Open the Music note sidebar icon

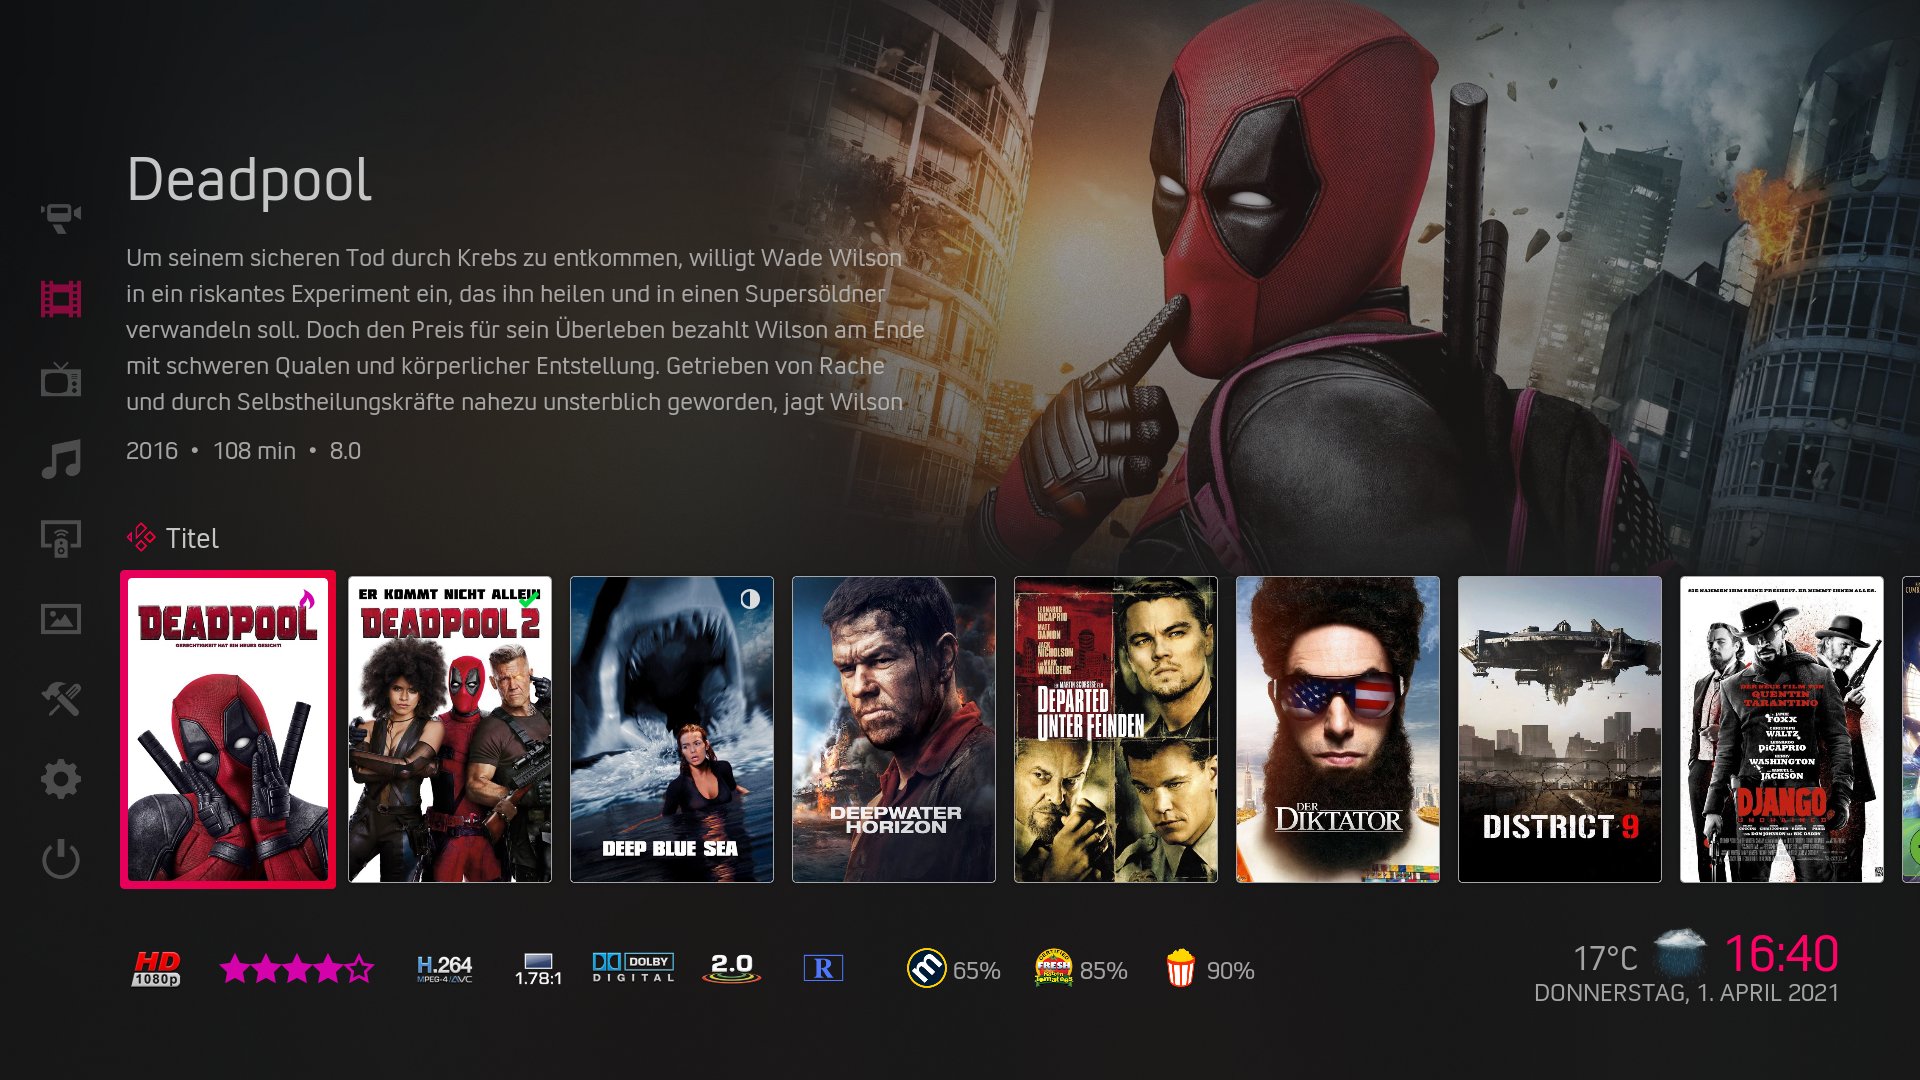(x=61, y=459)
